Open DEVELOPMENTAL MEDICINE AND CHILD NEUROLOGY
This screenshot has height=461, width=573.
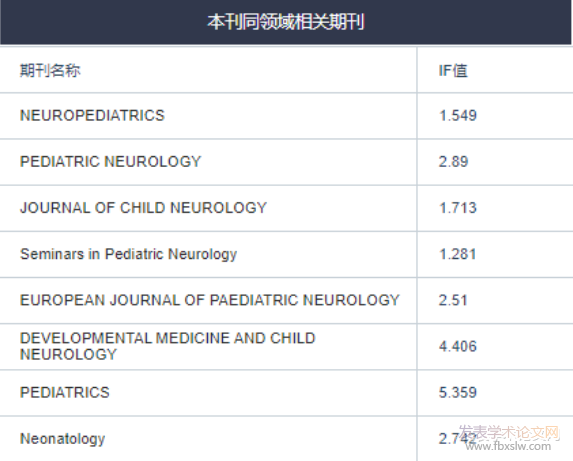coord(167,346)
